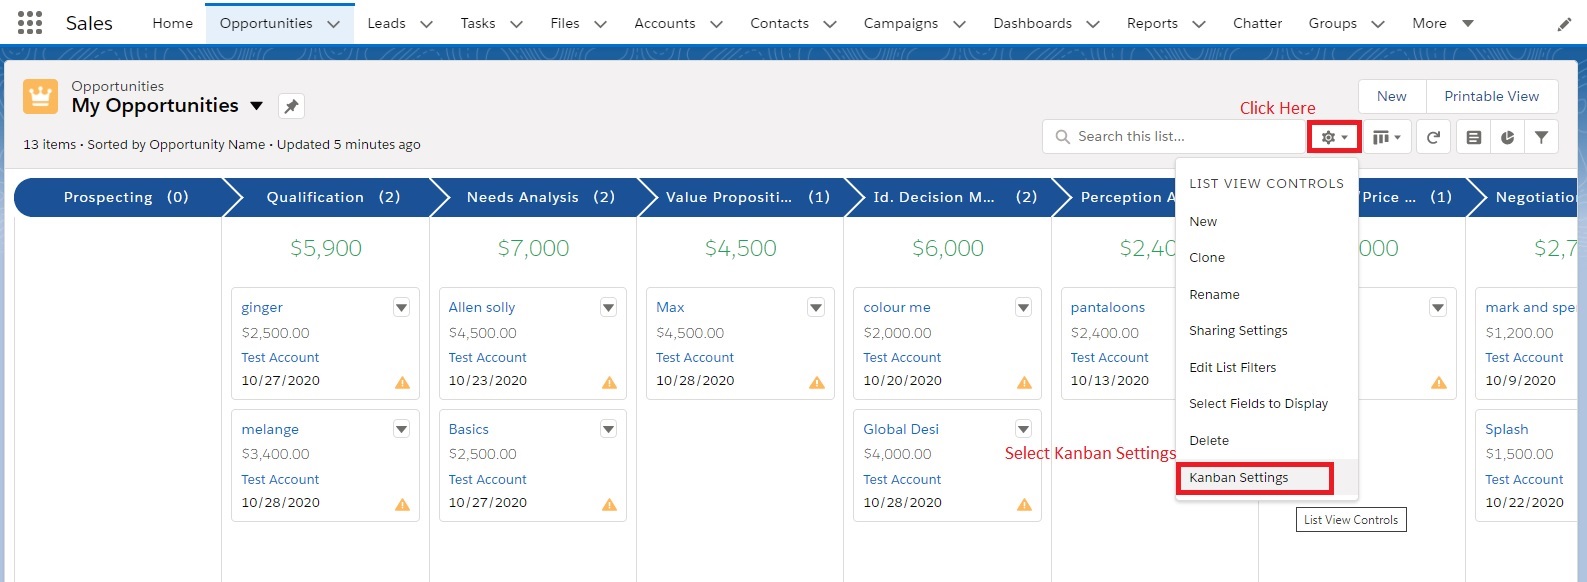Click warning icon on ginger card
This screenshot has width=1587, height=582.
click(402, 382)
